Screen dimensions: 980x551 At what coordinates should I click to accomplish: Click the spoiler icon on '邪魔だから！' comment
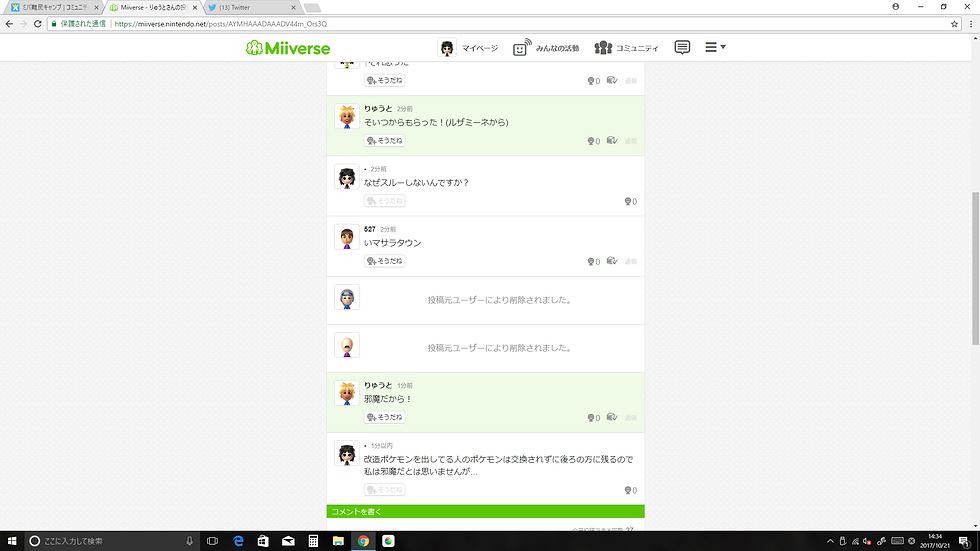pyautogui.click(x=612, y=417)
